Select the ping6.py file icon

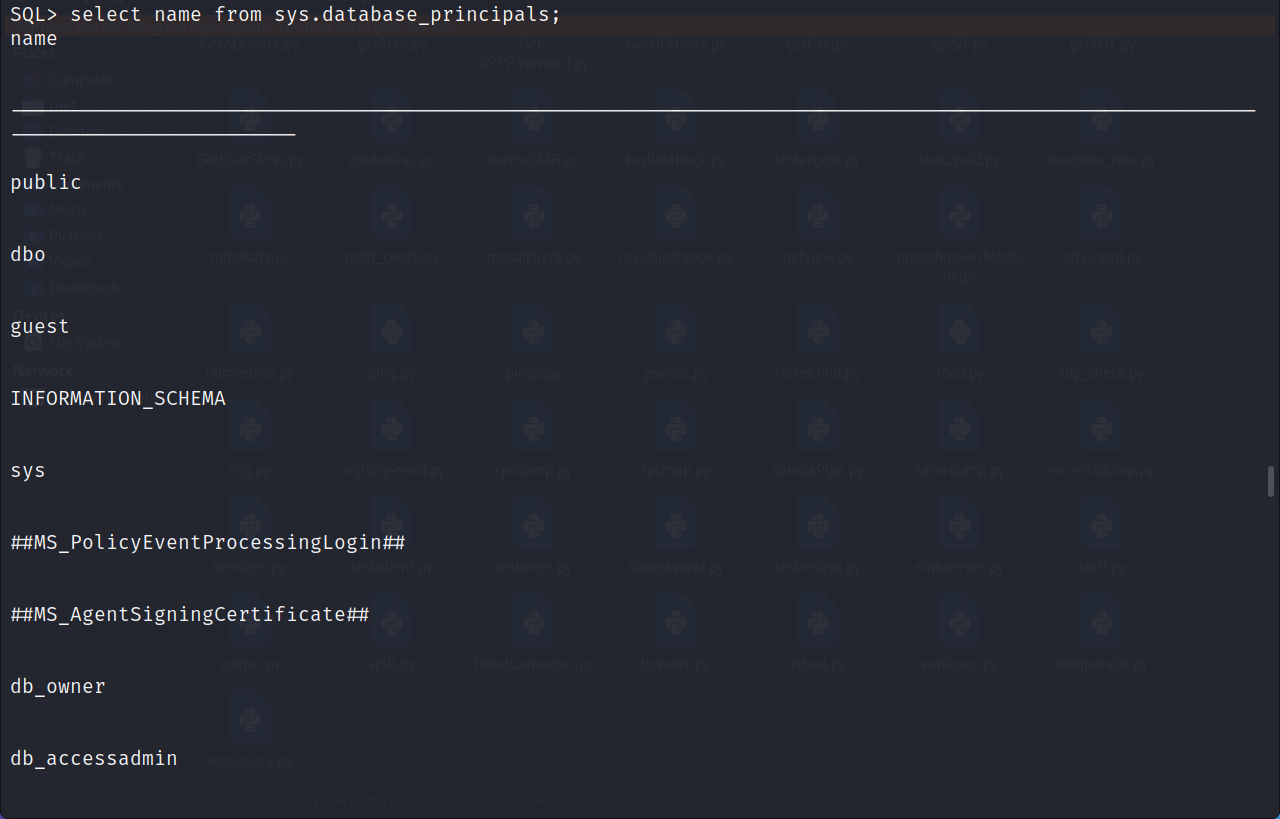[534, 330]
